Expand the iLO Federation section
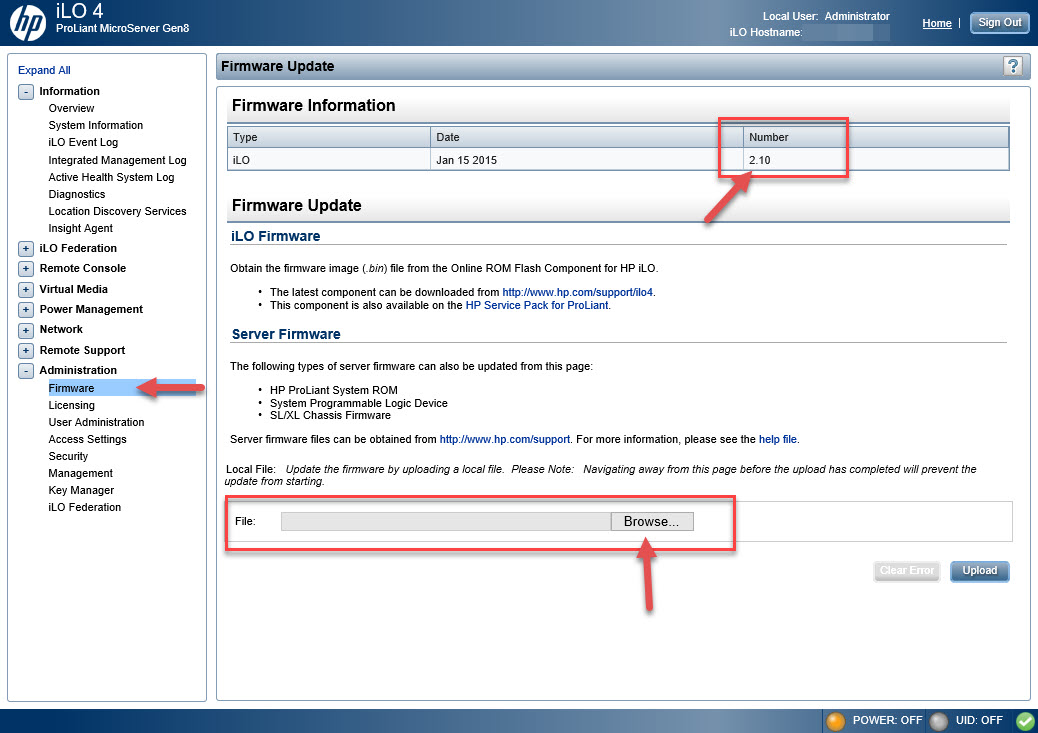The image size is (1038, 733). (26, 249)
